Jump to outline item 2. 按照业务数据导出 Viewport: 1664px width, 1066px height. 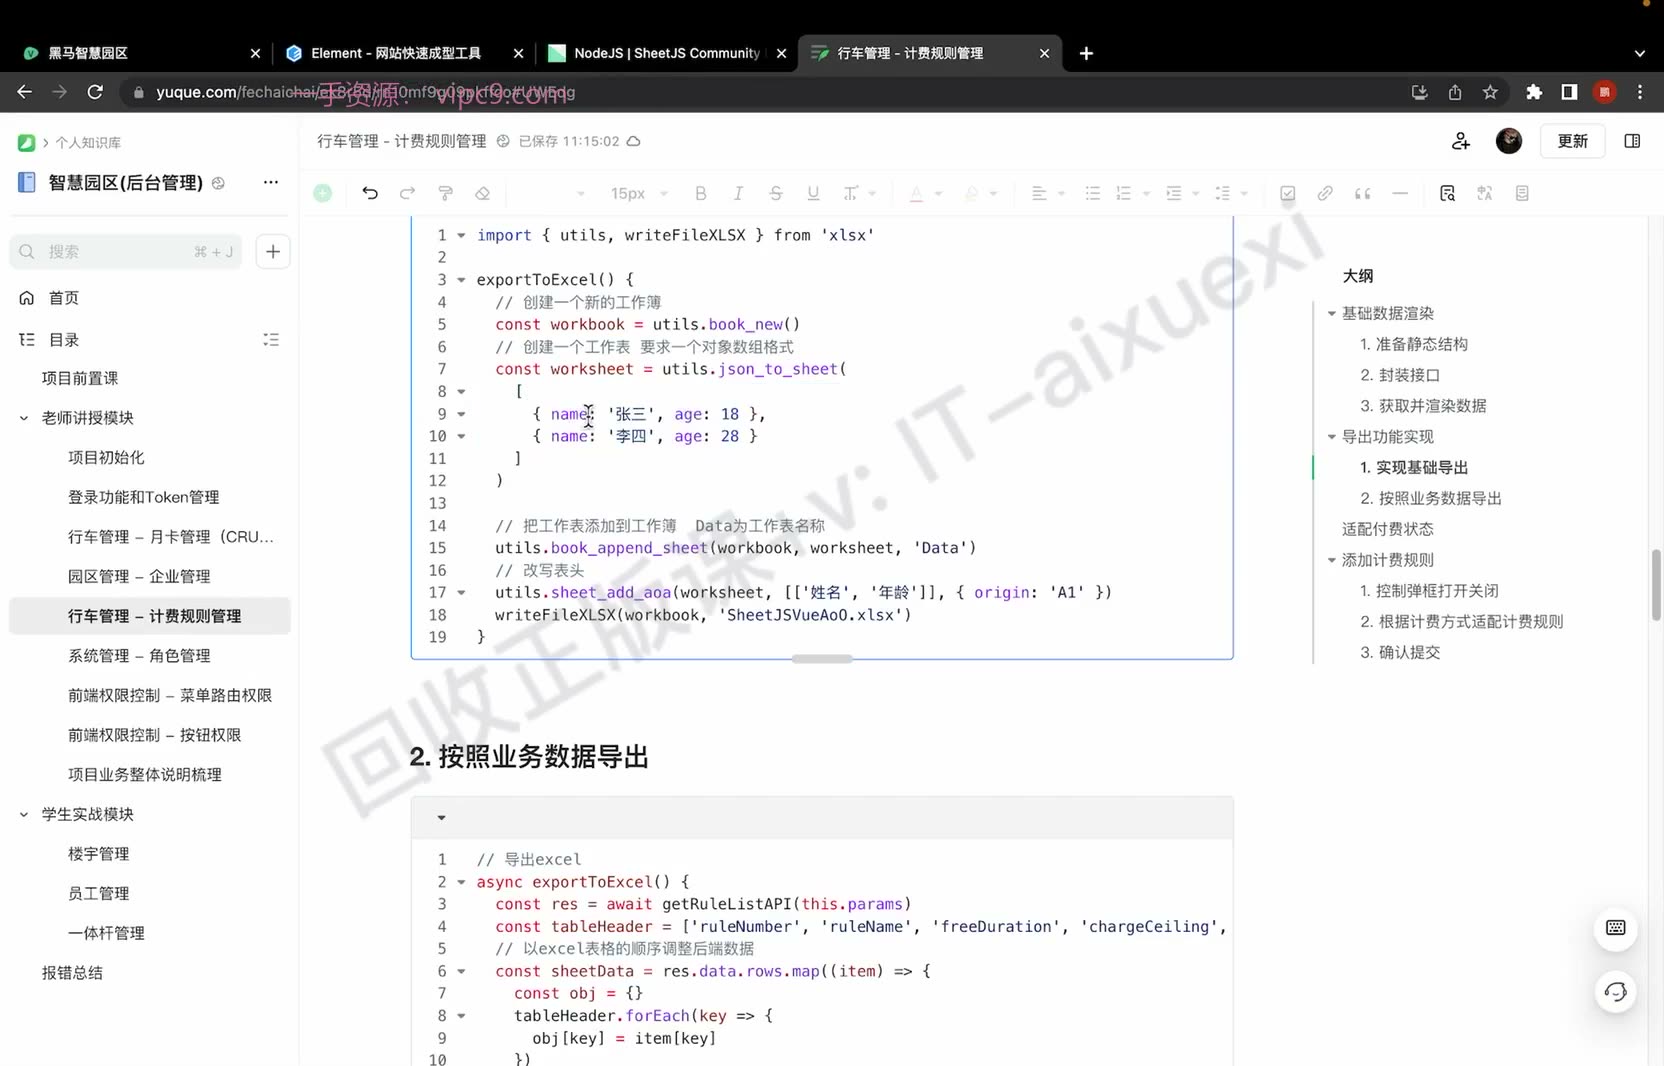[1431, 498]
